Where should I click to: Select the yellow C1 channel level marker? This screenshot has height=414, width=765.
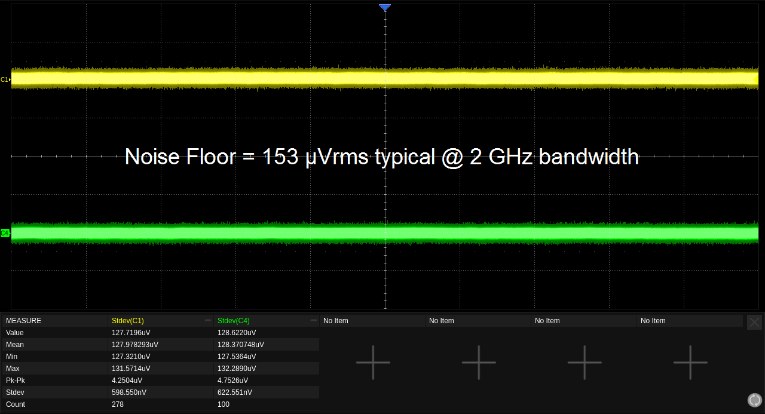point(5,79)
